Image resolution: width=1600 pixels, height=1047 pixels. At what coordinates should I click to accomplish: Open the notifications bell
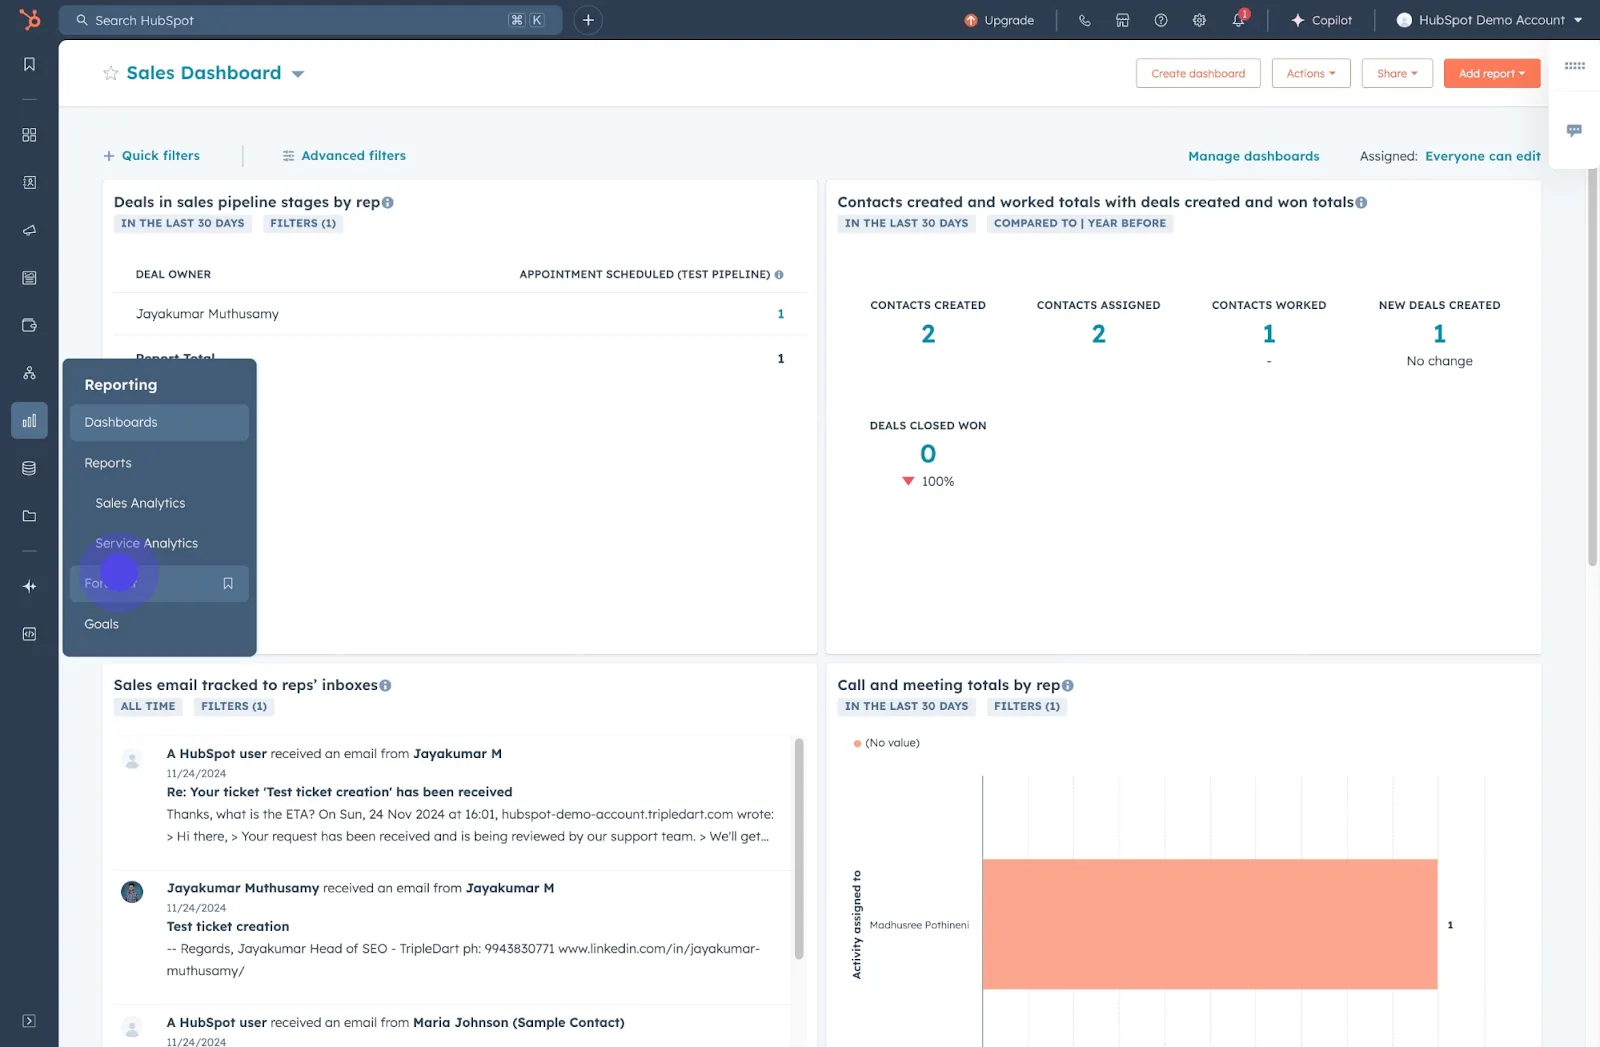click(x=1238, y=20)
